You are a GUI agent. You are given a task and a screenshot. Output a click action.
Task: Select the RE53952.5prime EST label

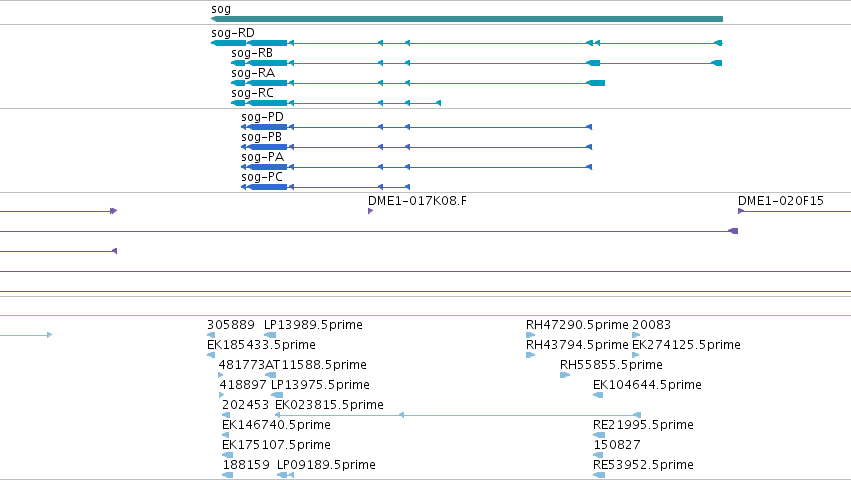click(643, 465)
